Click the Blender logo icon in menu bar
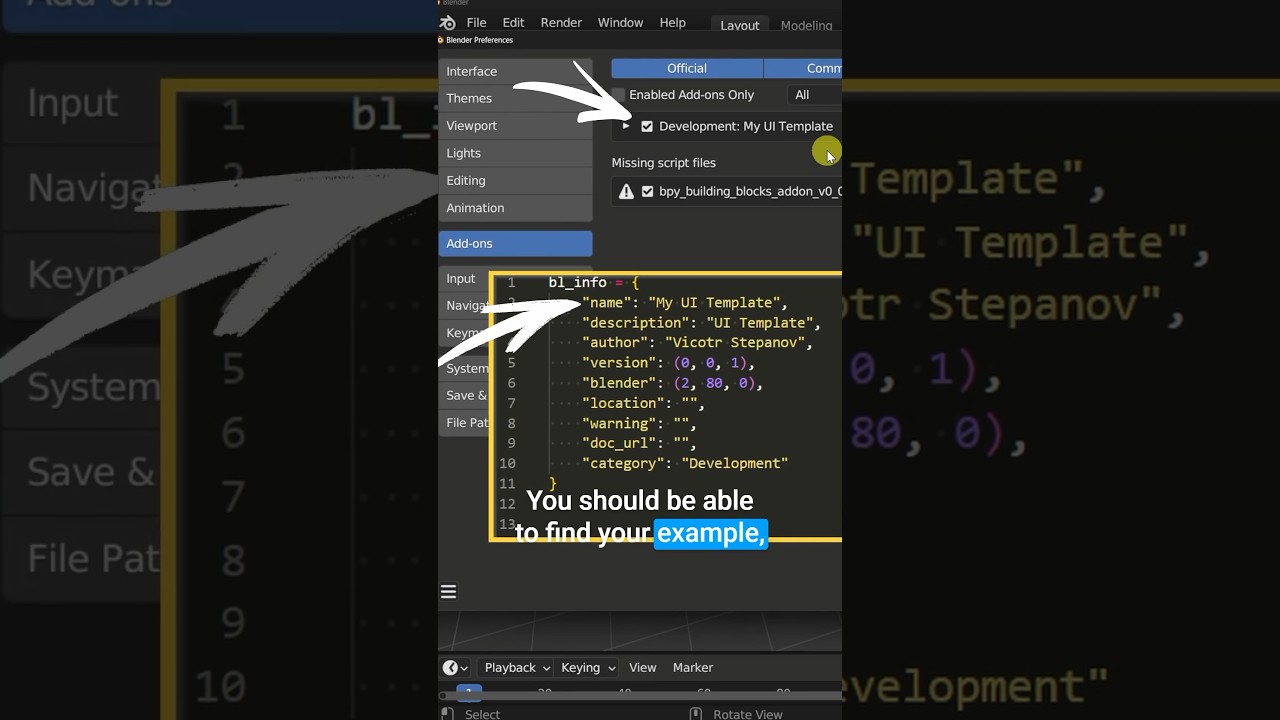 pyautogui.click(x=448, y=23)
